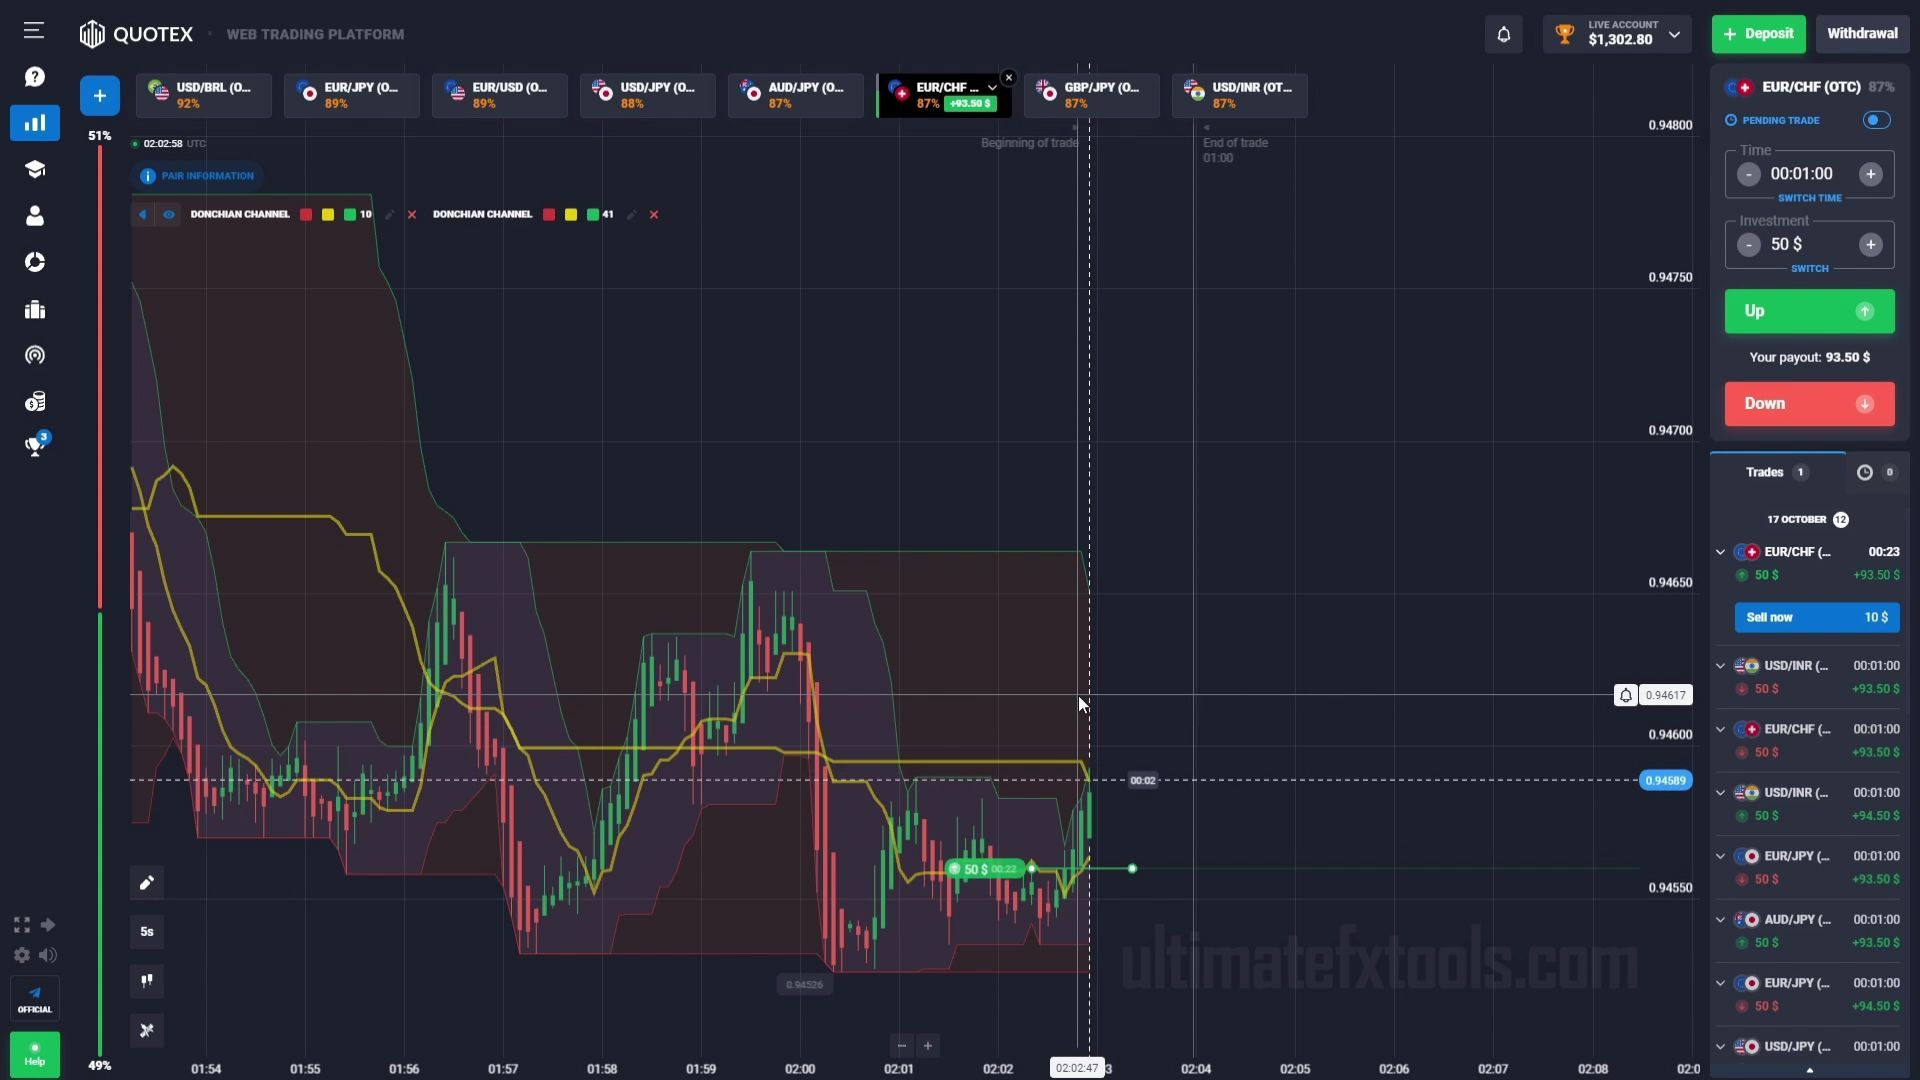Close the EUR/CHF asset tab

click(1009, 77)
